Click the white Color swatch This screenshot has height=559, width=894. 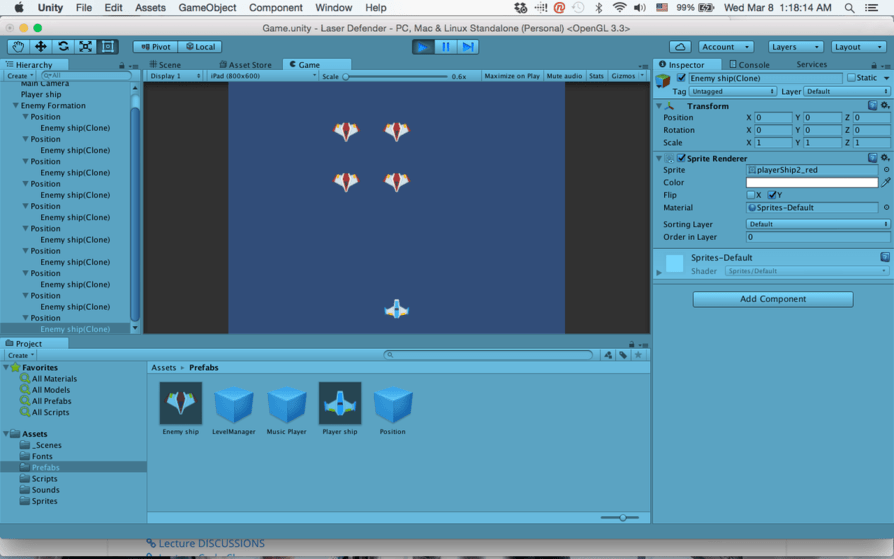[x=812, y=183]
